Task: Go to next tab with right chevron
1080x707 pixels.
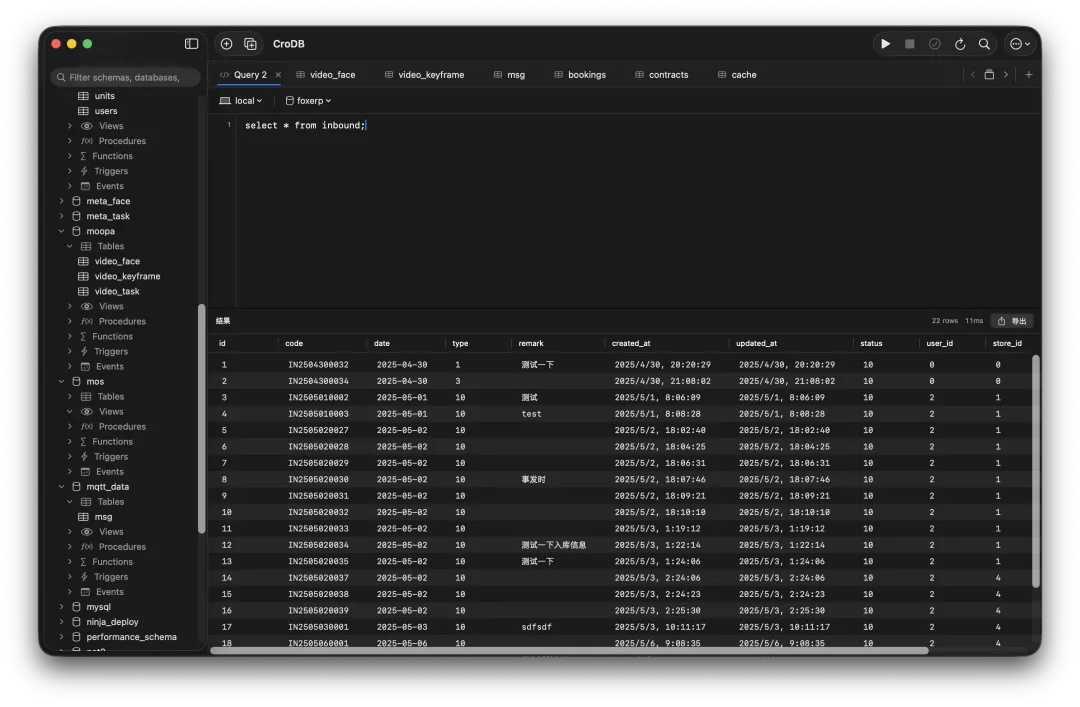Action: point(1006,74)
